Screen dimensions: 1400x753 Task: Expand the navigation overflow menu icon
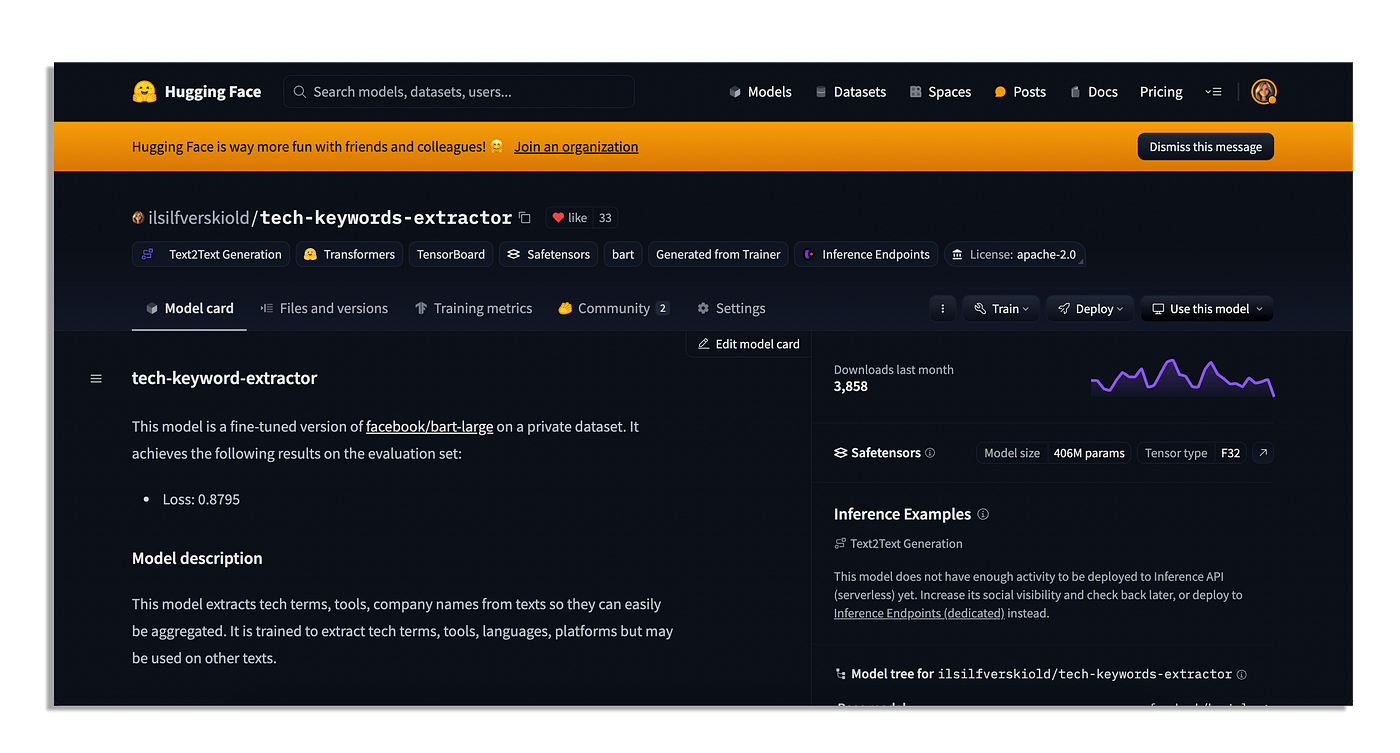[x=1213, y=92]
